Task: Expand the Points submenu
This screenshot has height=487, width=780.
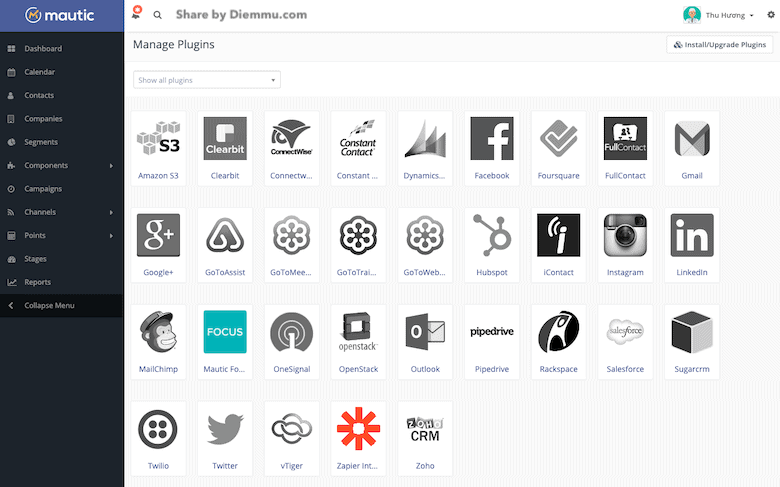Action: 62,235
